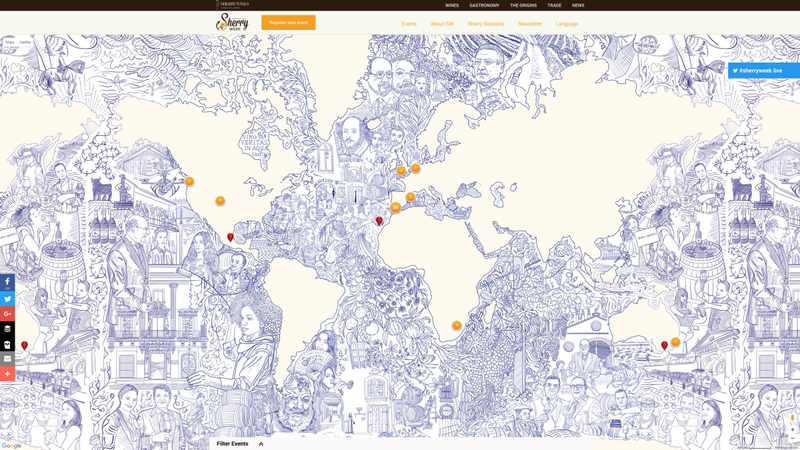Share on Google Plus sidebar icon
The height and width of the screenshot is (450, 800).
(7, 314)
